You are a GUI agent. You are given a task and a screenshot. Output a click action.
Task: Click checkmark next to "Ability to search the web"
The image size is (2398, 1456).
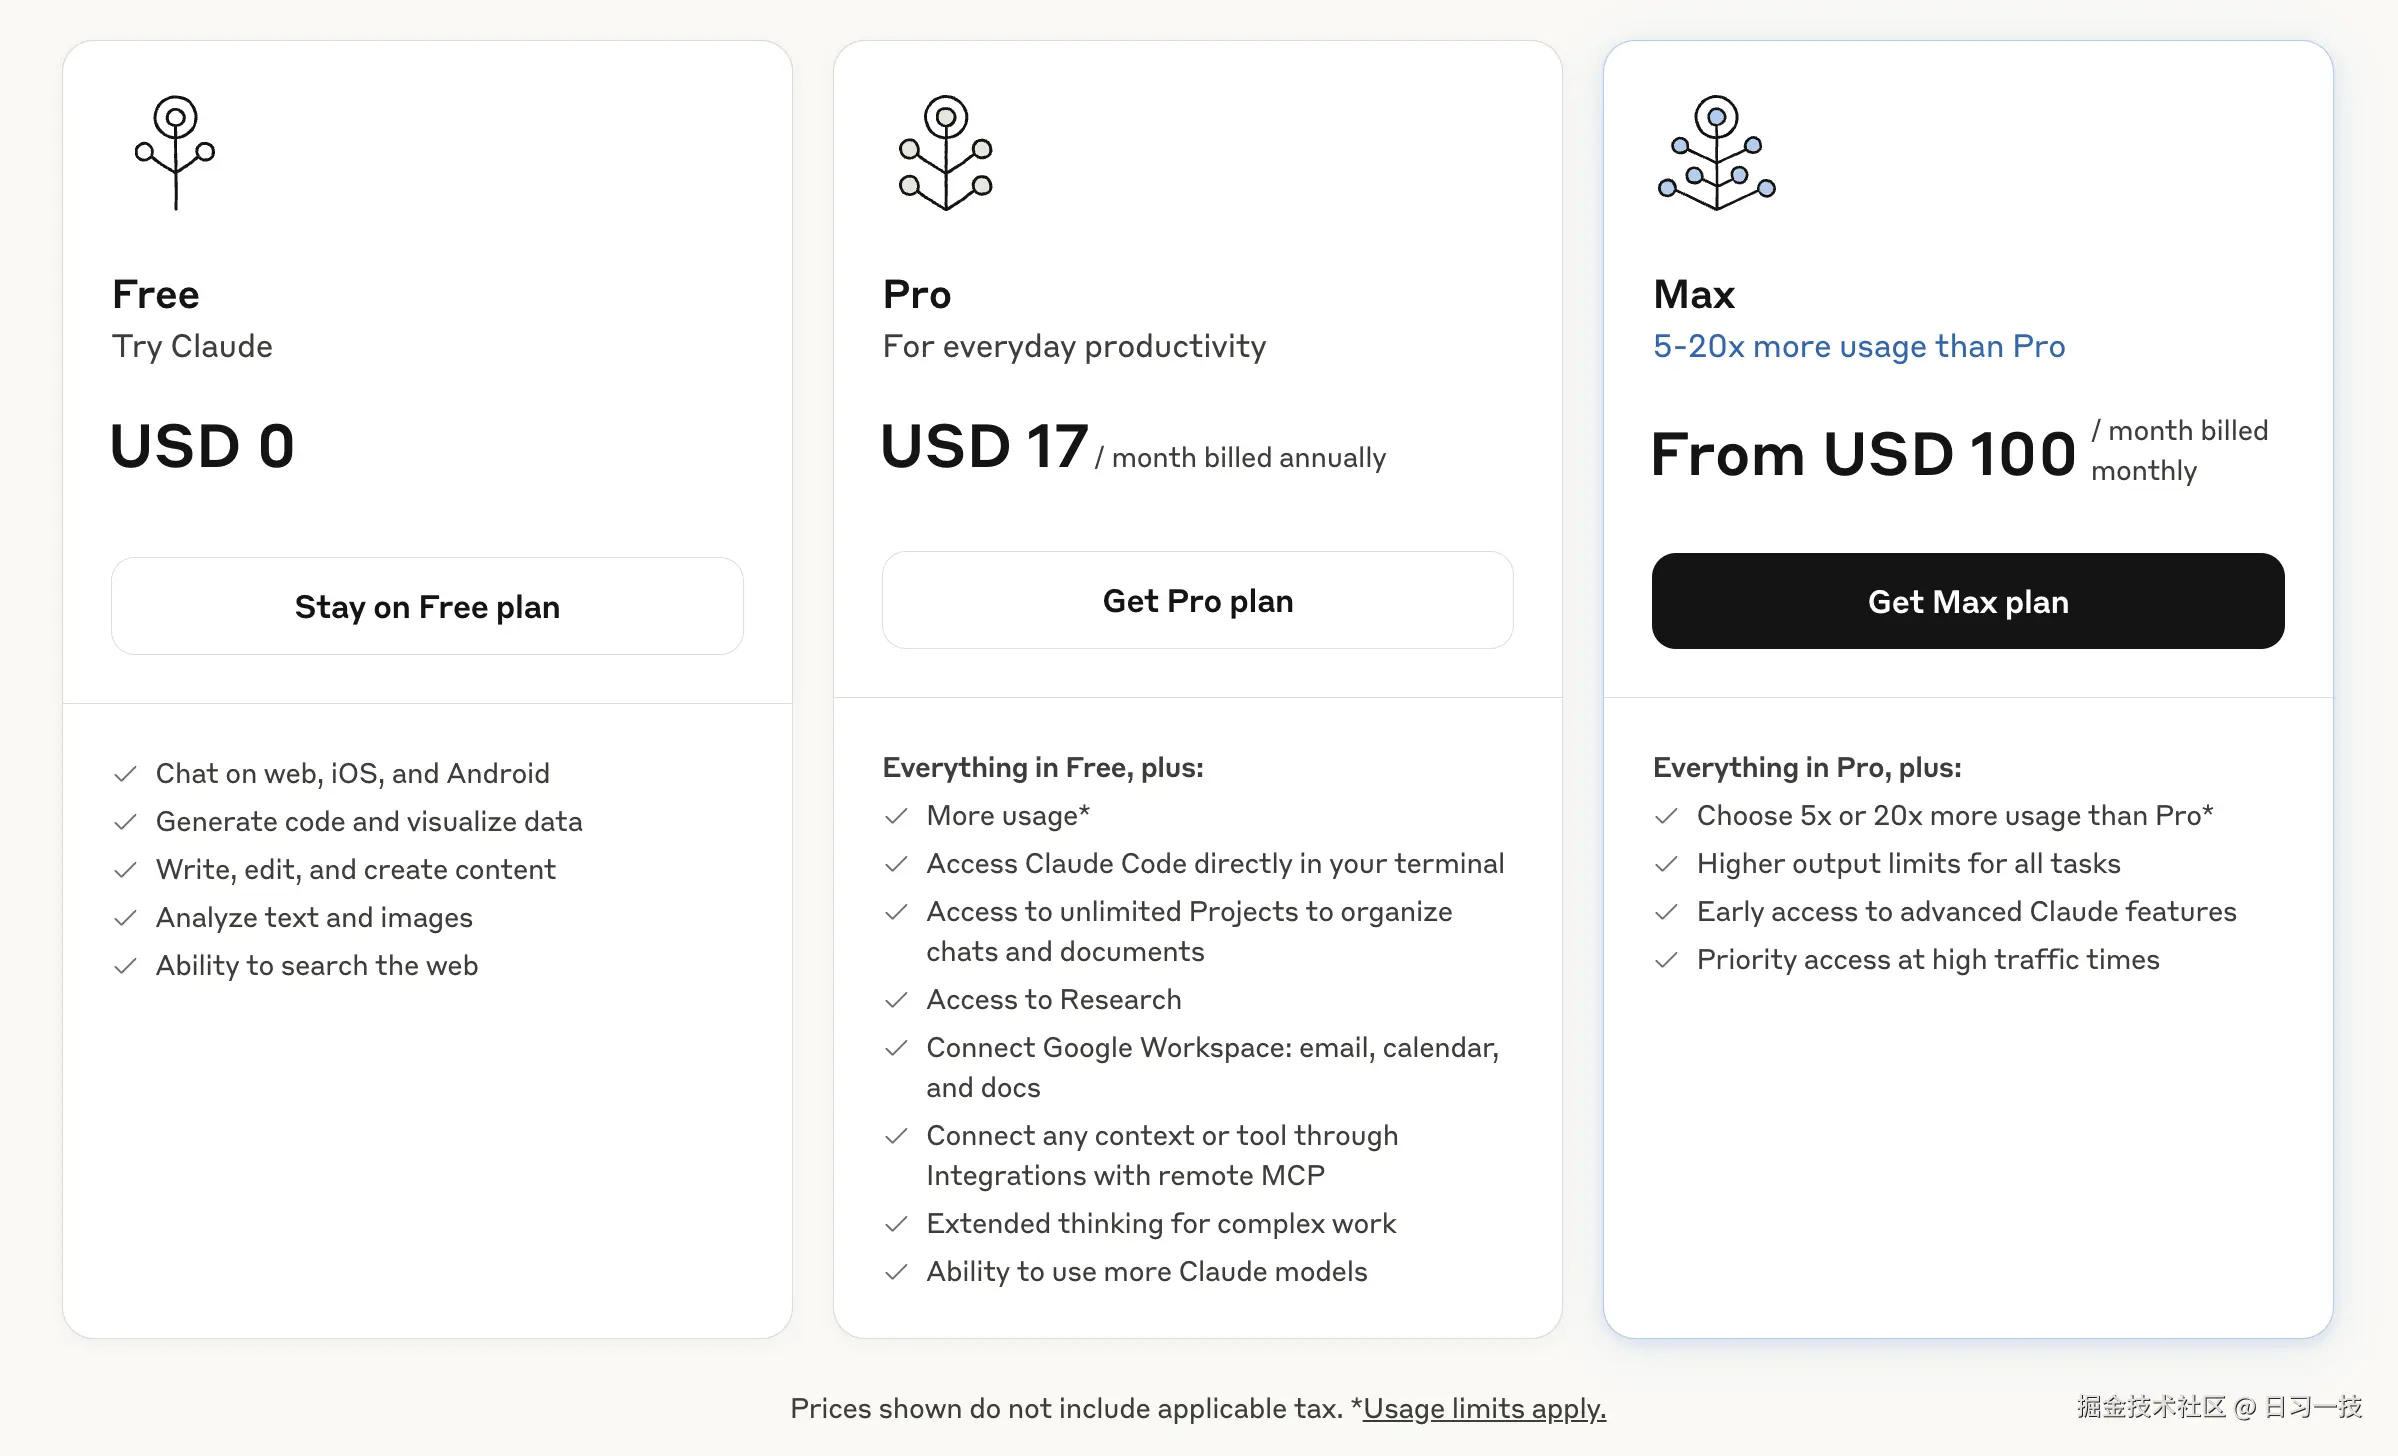[126, 966]
